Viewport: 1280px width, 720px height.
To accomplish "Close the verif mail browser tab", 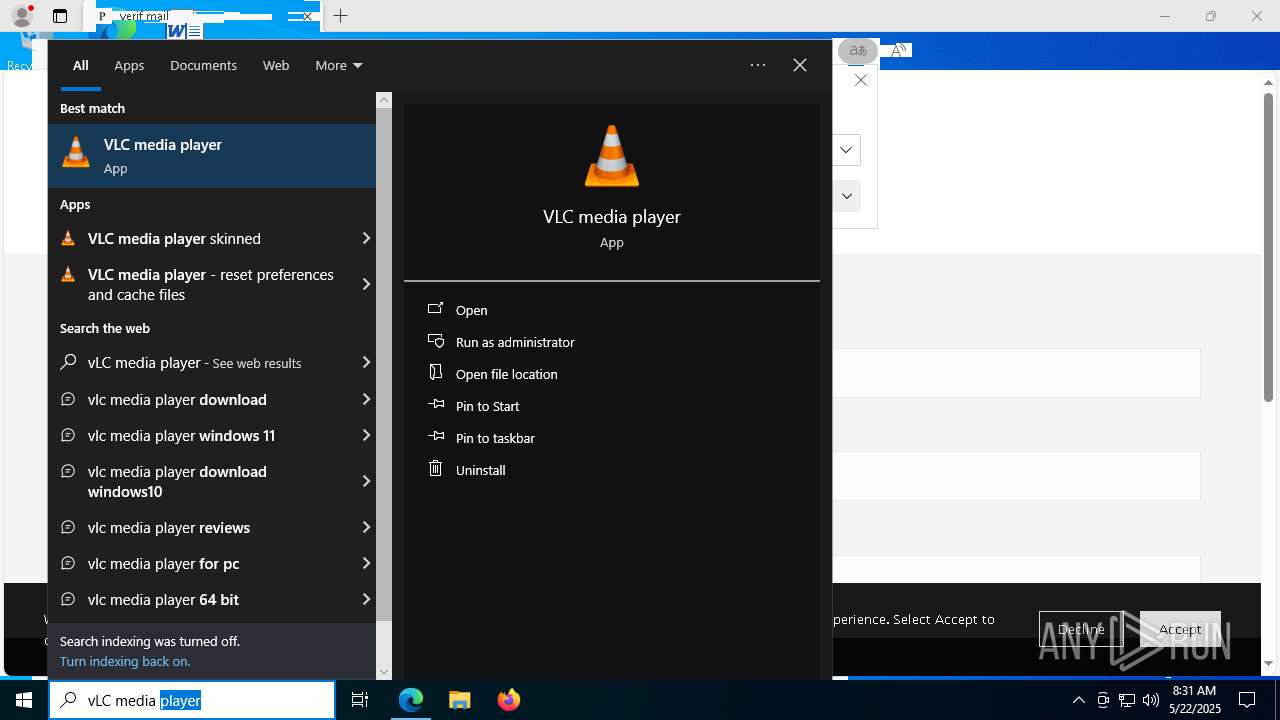I will pos(307,16).
